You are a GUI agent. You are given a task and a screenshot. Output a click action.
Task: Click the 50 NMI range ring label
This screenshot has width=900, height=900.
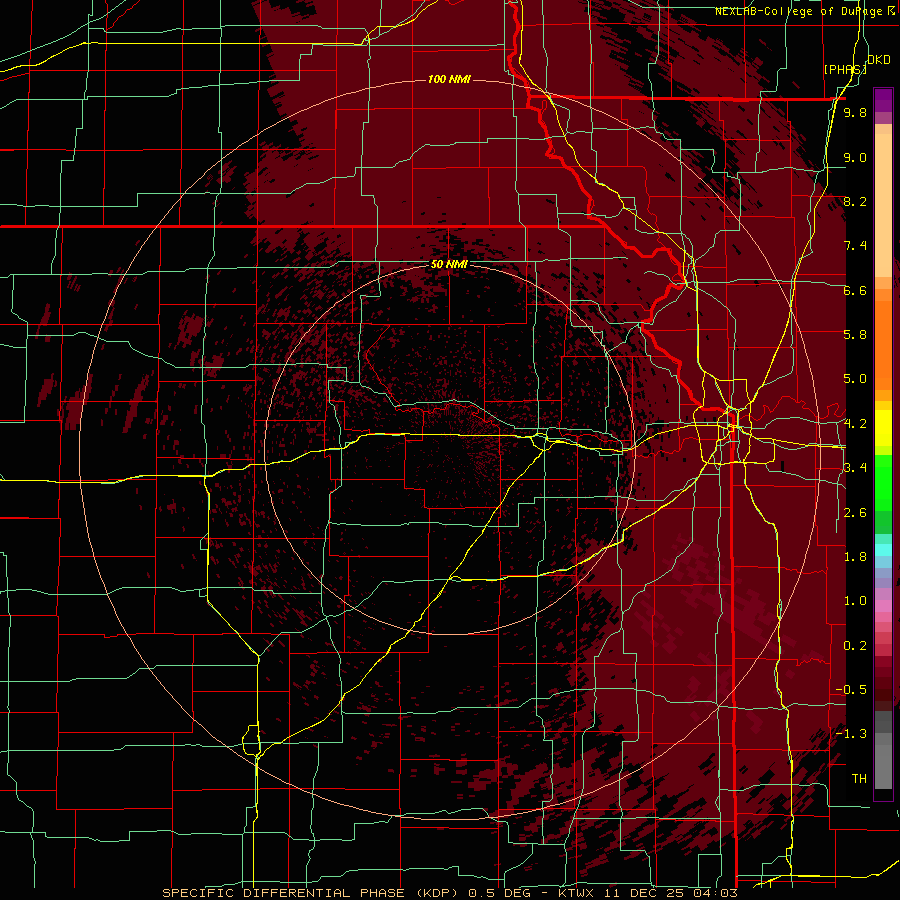[x=449, y=265]
